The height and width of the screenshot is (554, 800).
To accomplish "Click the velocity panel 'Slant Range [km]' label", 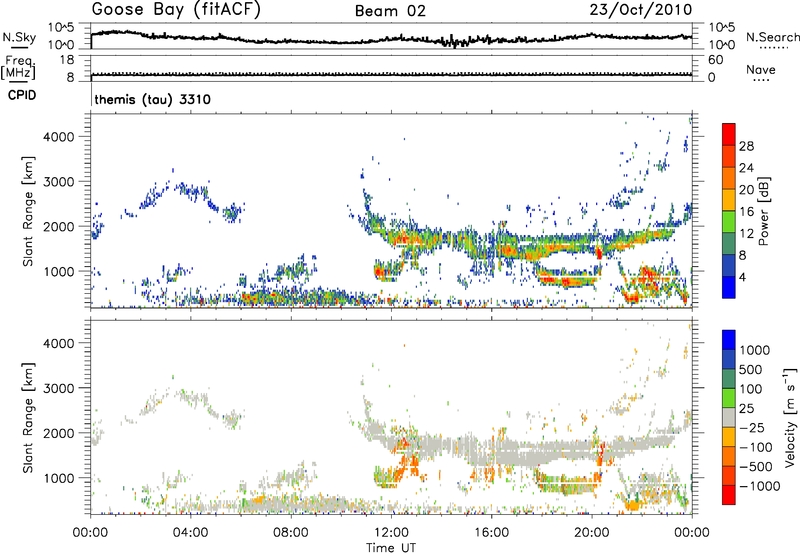I will tap(28, 418).
